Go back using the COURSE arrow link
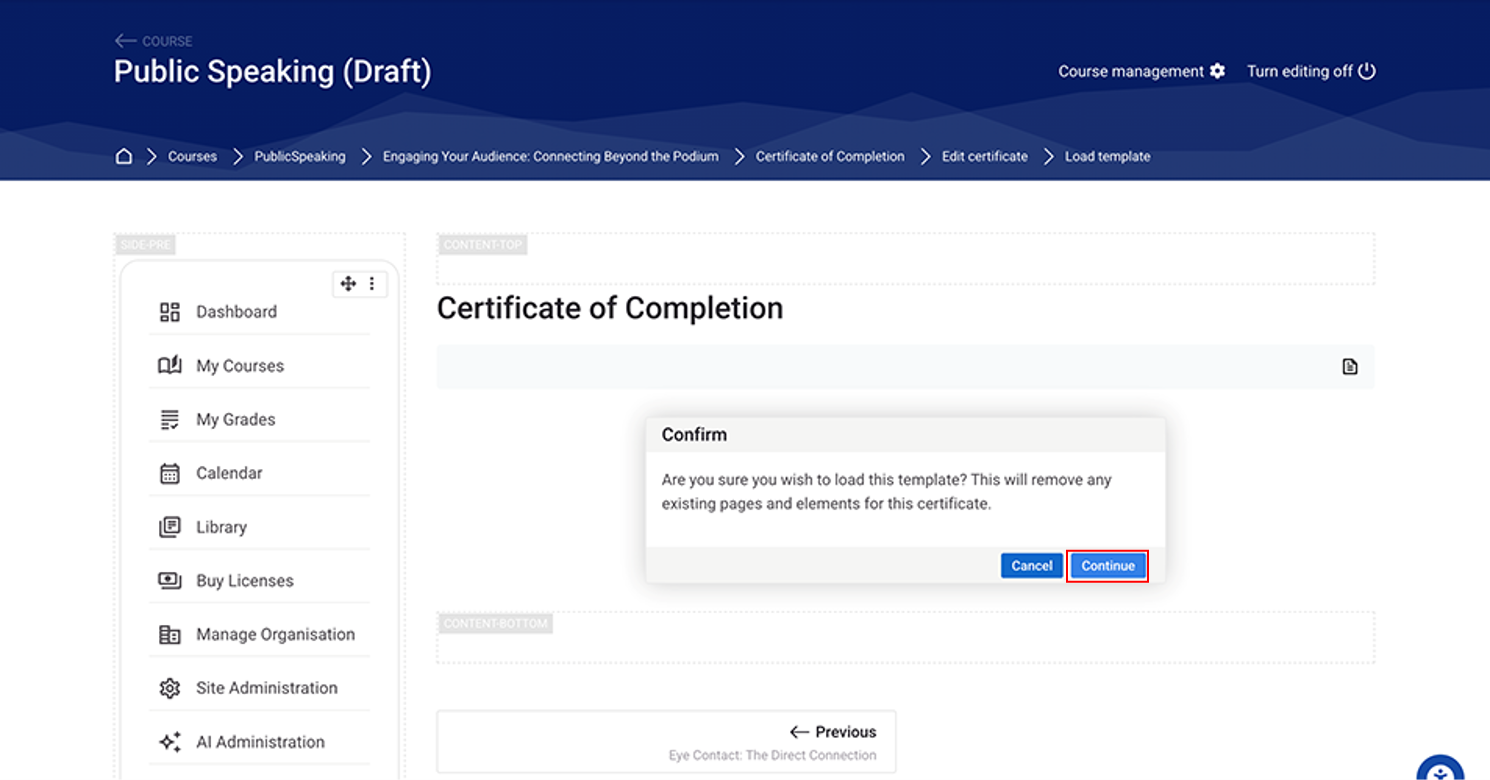This screenshot has width=1490, height=780. [x=153, y=41]
